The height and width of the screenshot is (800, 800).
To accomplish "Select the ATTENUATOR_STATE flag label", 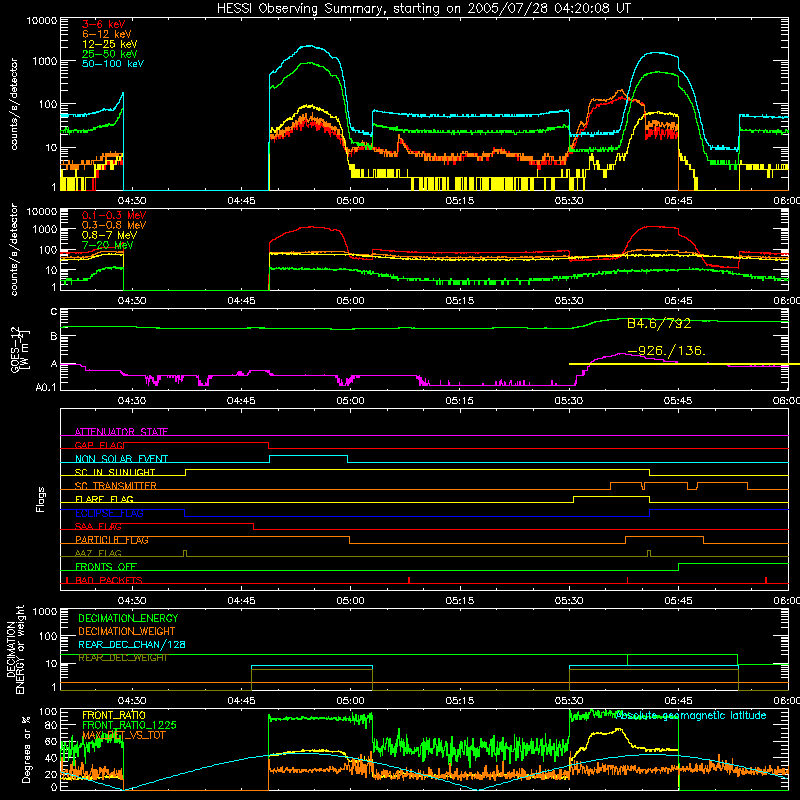I will pos(121,432).
